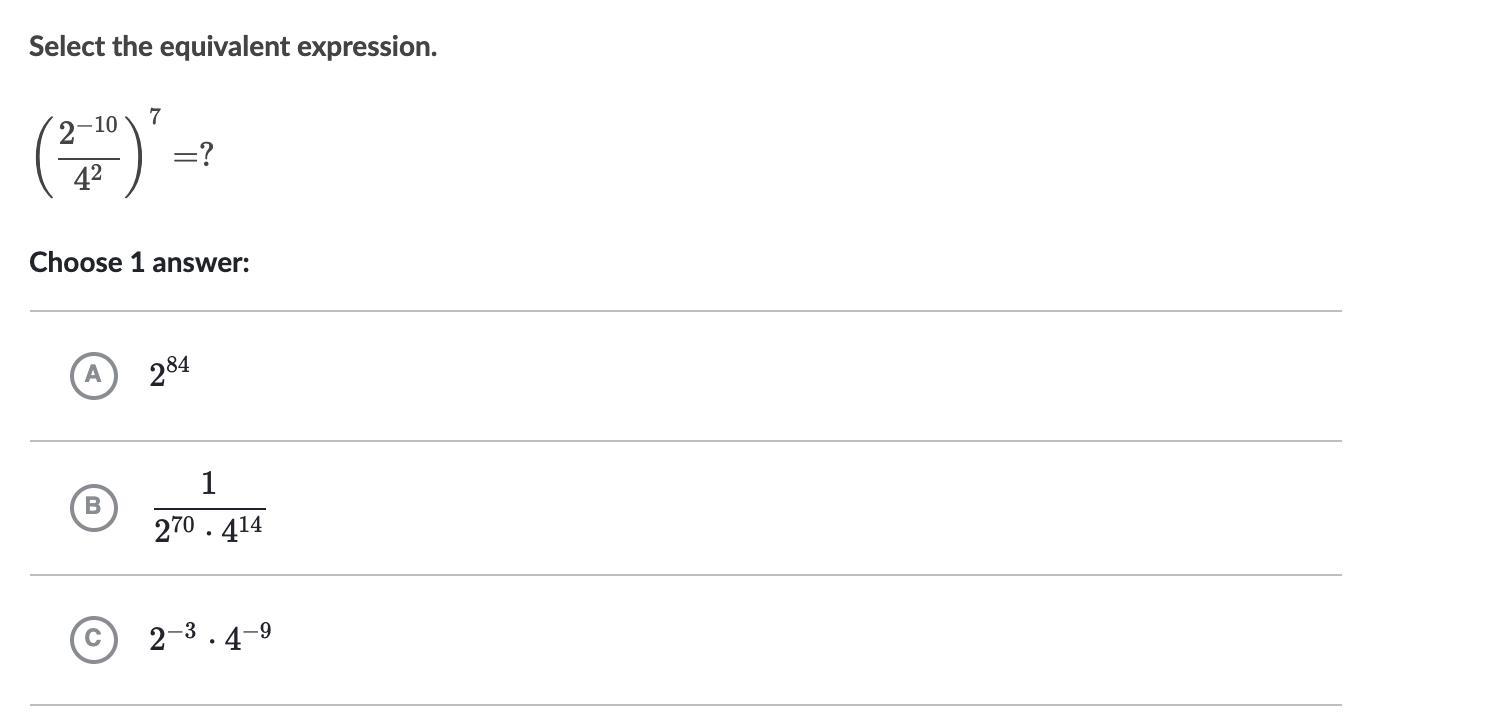The image size is (1498, 712).
Task: Pick option C radio circle
Action: pyautogui.click(x=93, y=639)
